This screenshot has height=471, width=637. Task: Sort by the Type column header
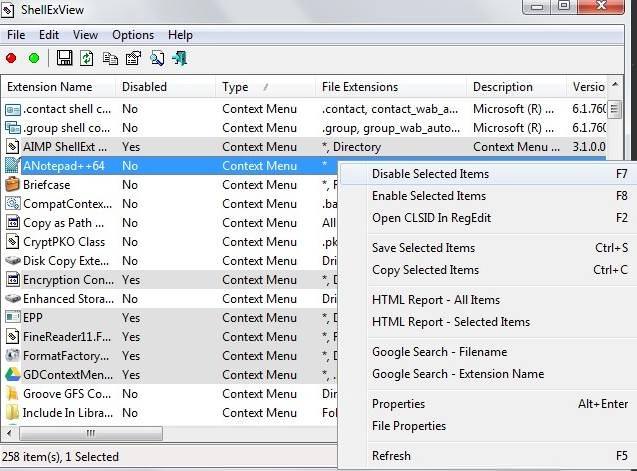point(266,87)
